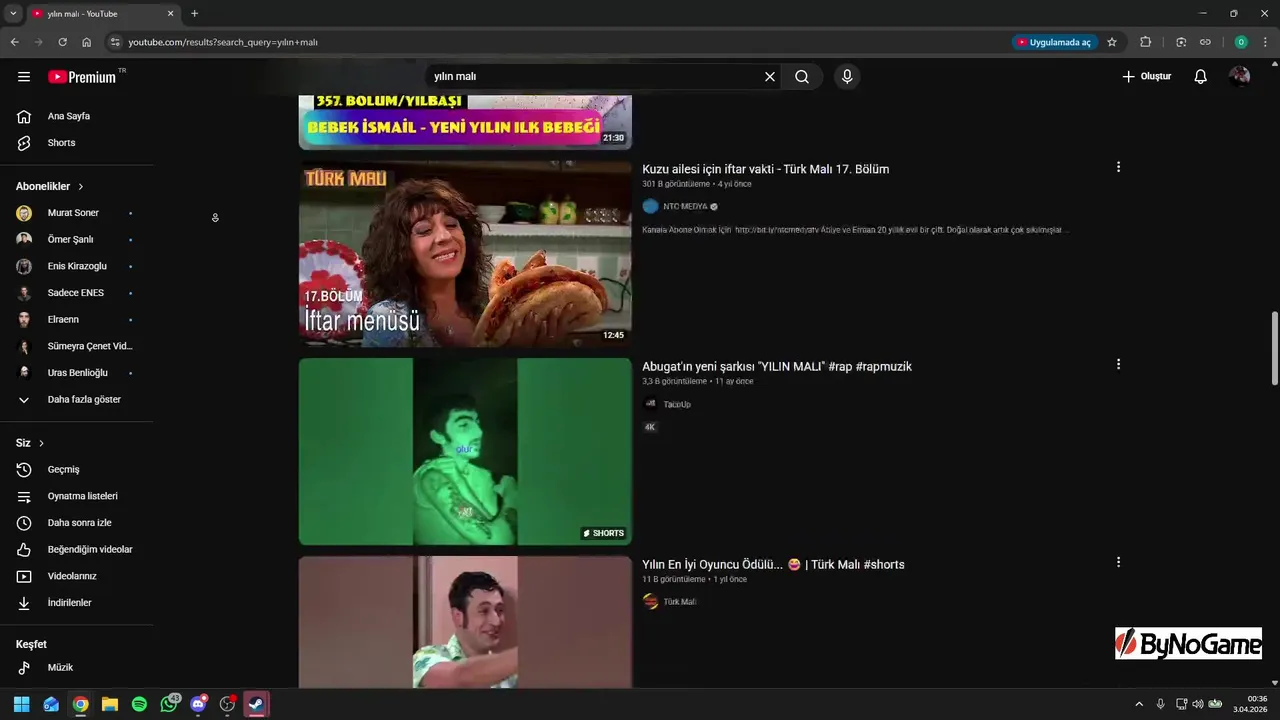Screen dimensions: 1280x720
Task: Open Enis Kirazoglu channel subscription
Action: 77,266
